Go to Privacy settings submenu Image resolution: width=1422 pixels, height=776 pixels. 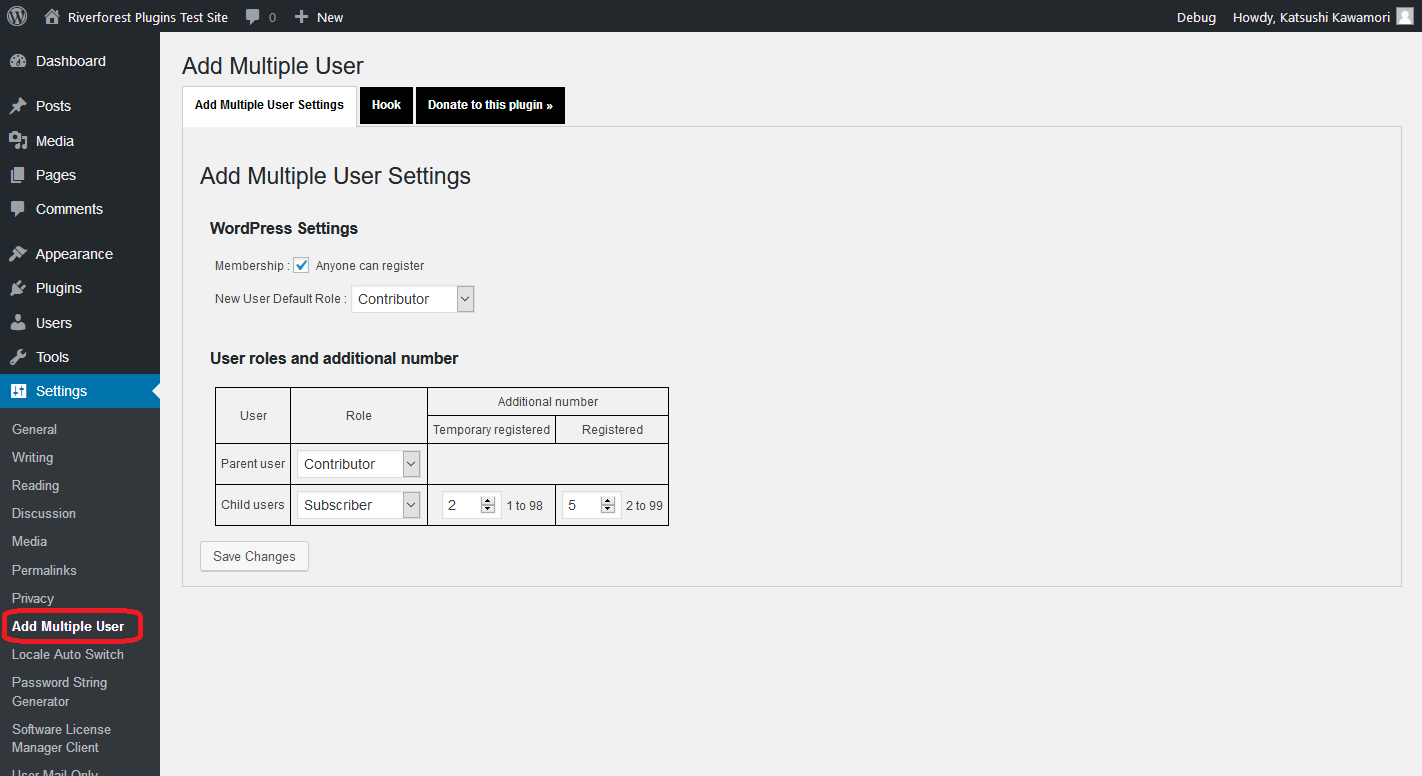pos(33,598)
